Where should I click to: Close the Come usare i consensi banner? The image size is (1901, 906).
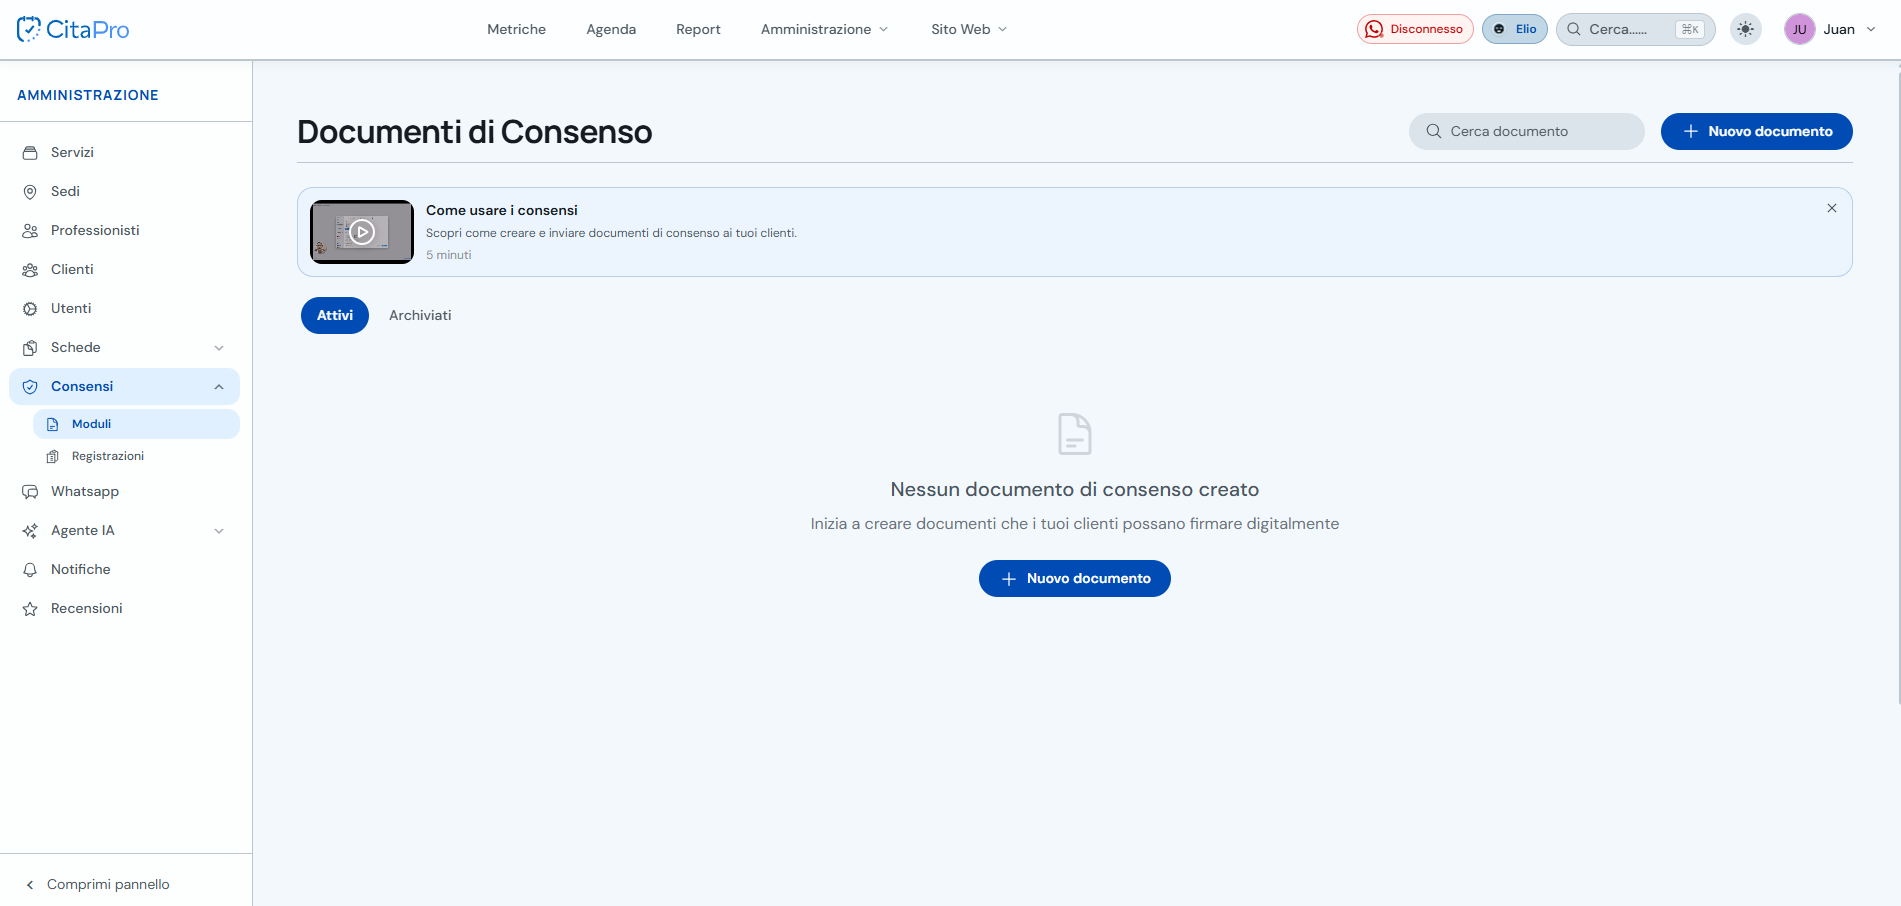coord(1832,208)
